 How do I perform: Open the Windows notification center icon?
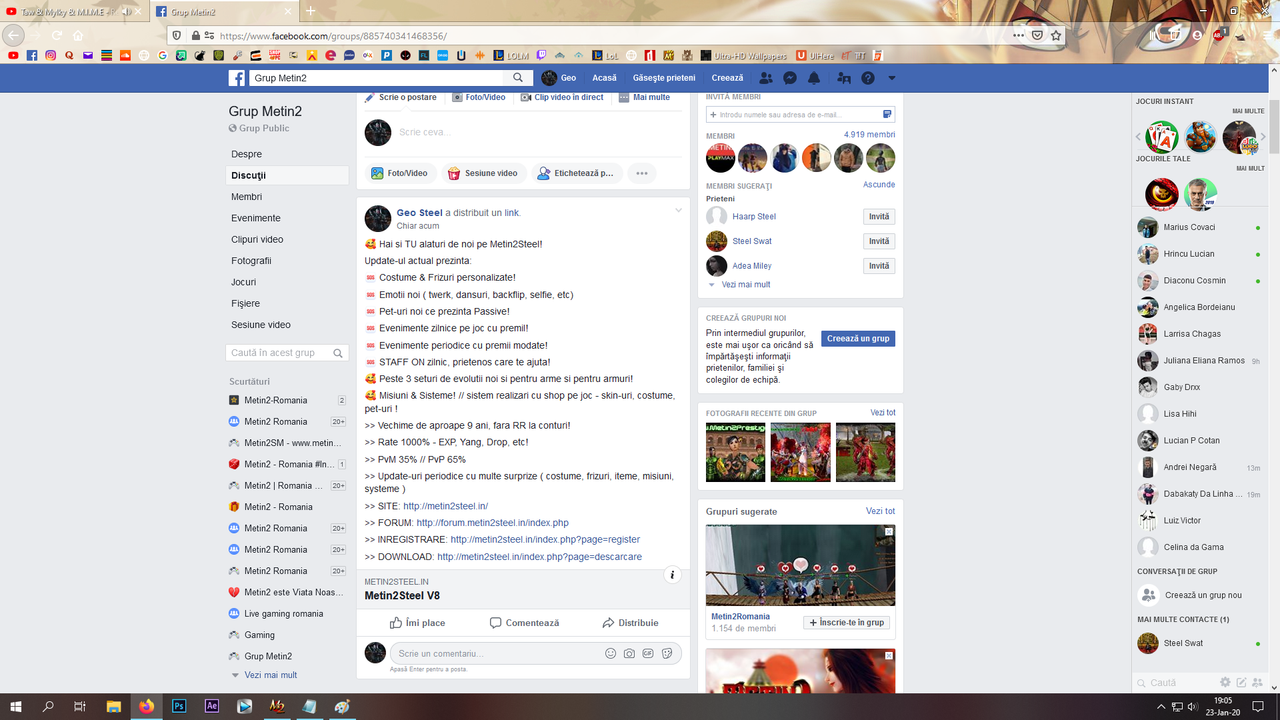(x=1258, y=706)
